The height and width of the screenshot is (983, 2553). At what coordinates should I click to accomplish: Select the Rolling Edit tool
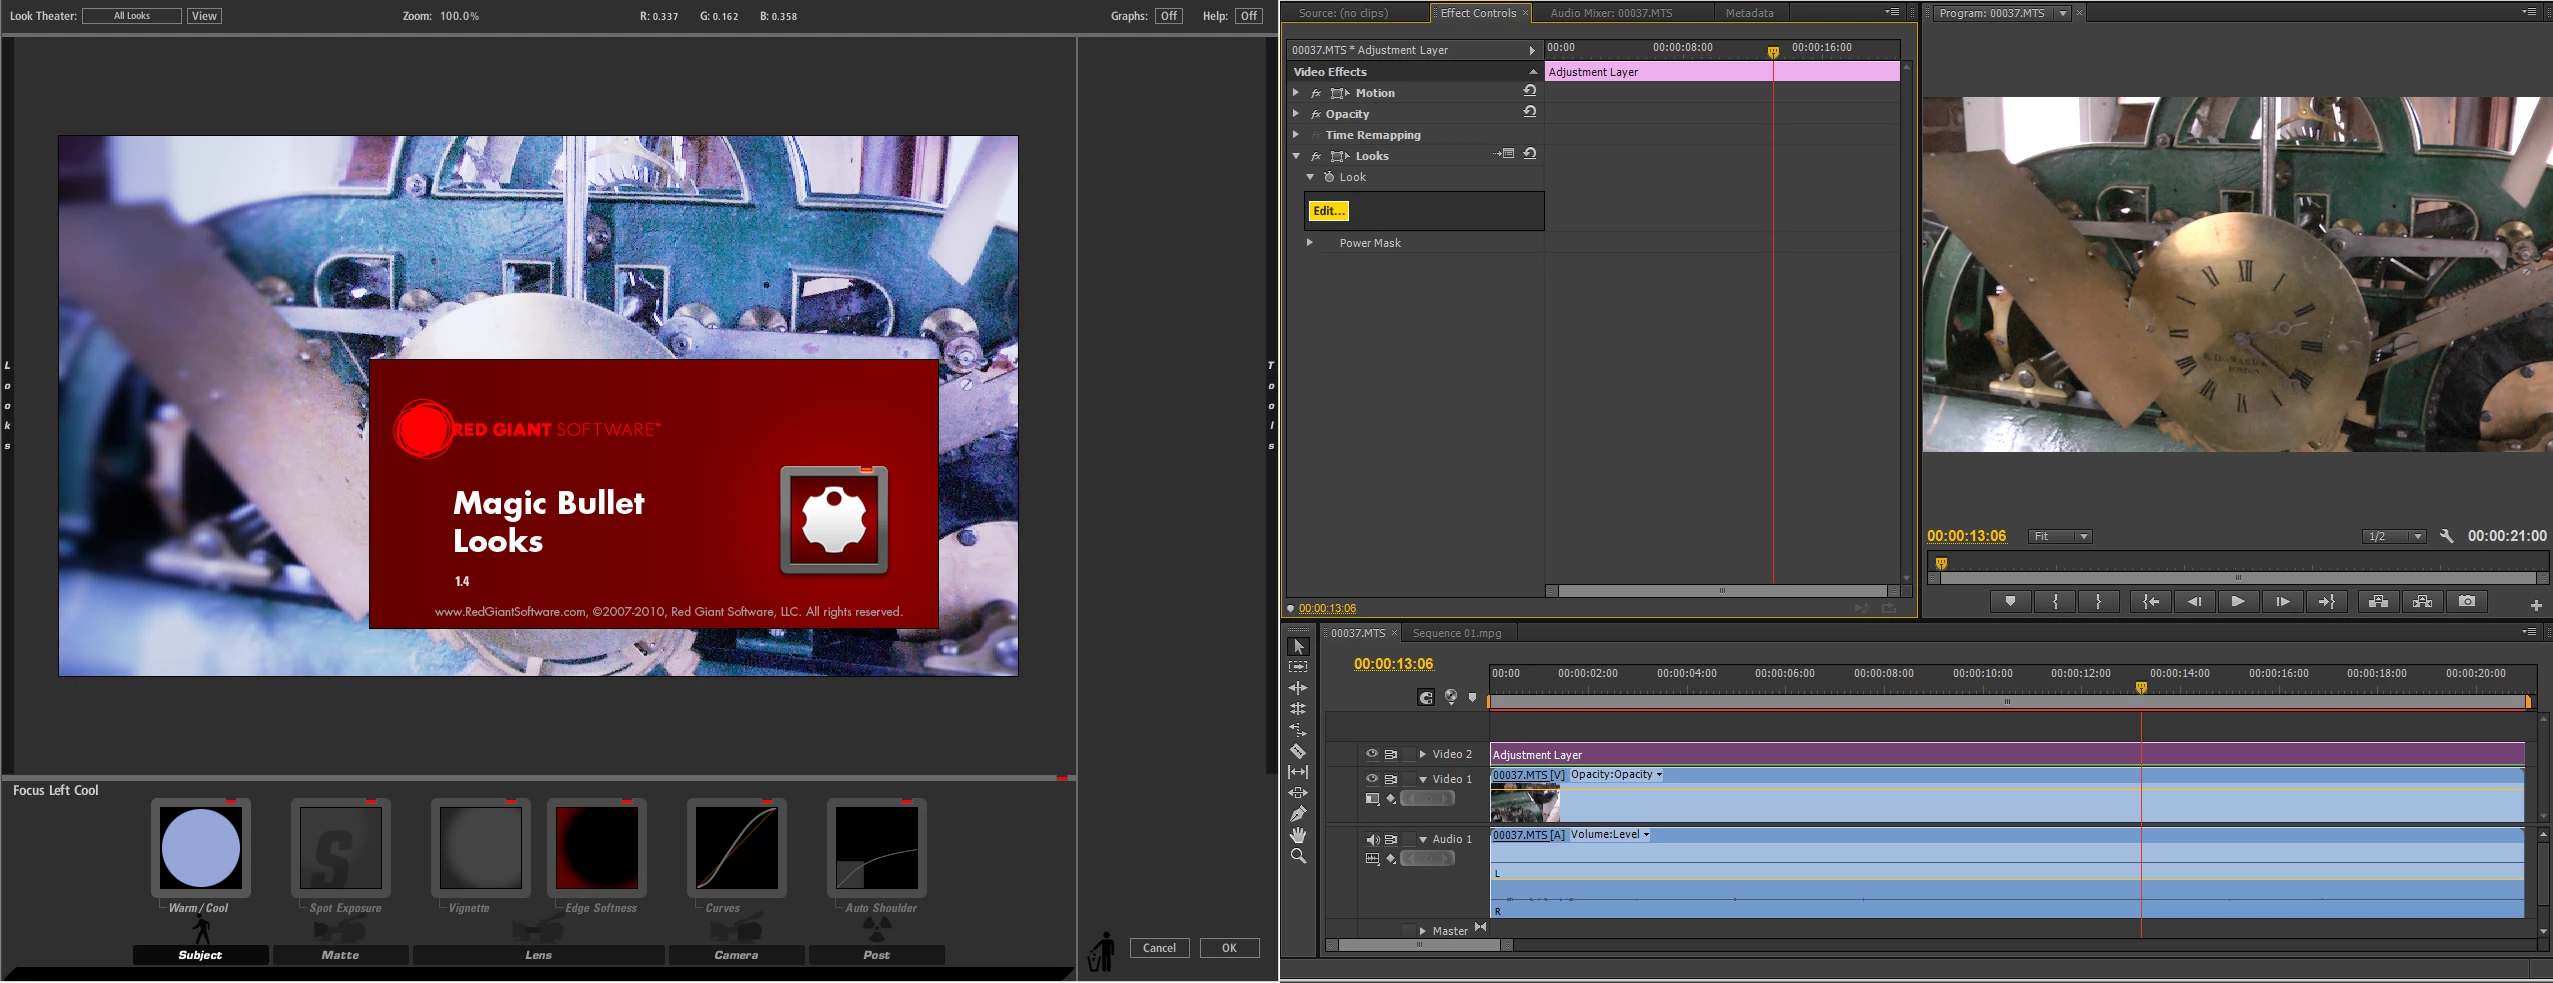pyautogui.click(x=1298, y=709)
